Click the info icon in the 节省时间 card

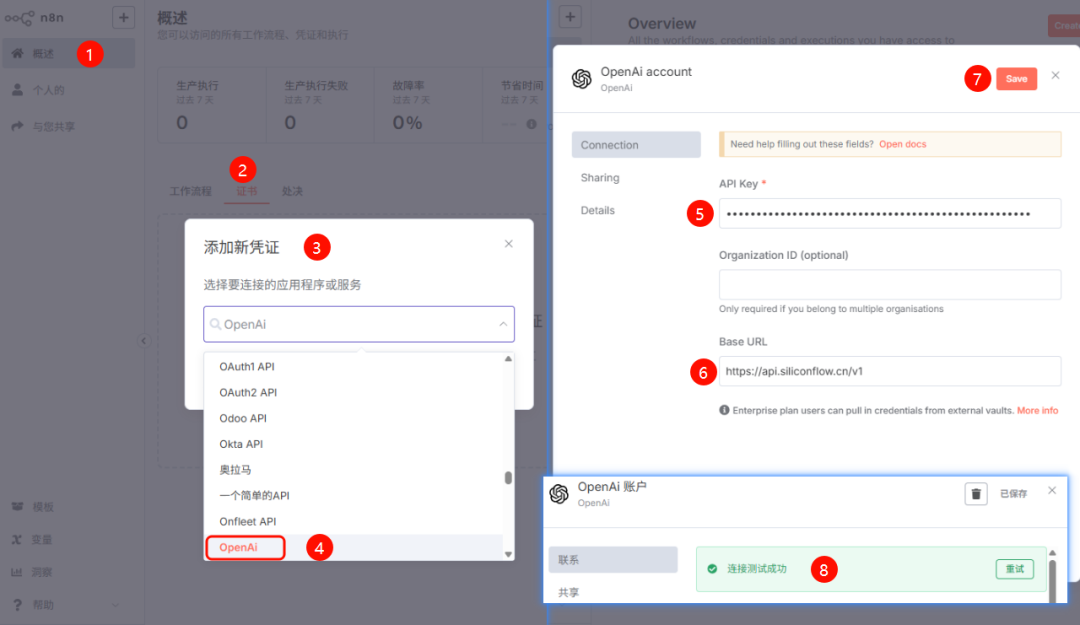pos(531,124)
